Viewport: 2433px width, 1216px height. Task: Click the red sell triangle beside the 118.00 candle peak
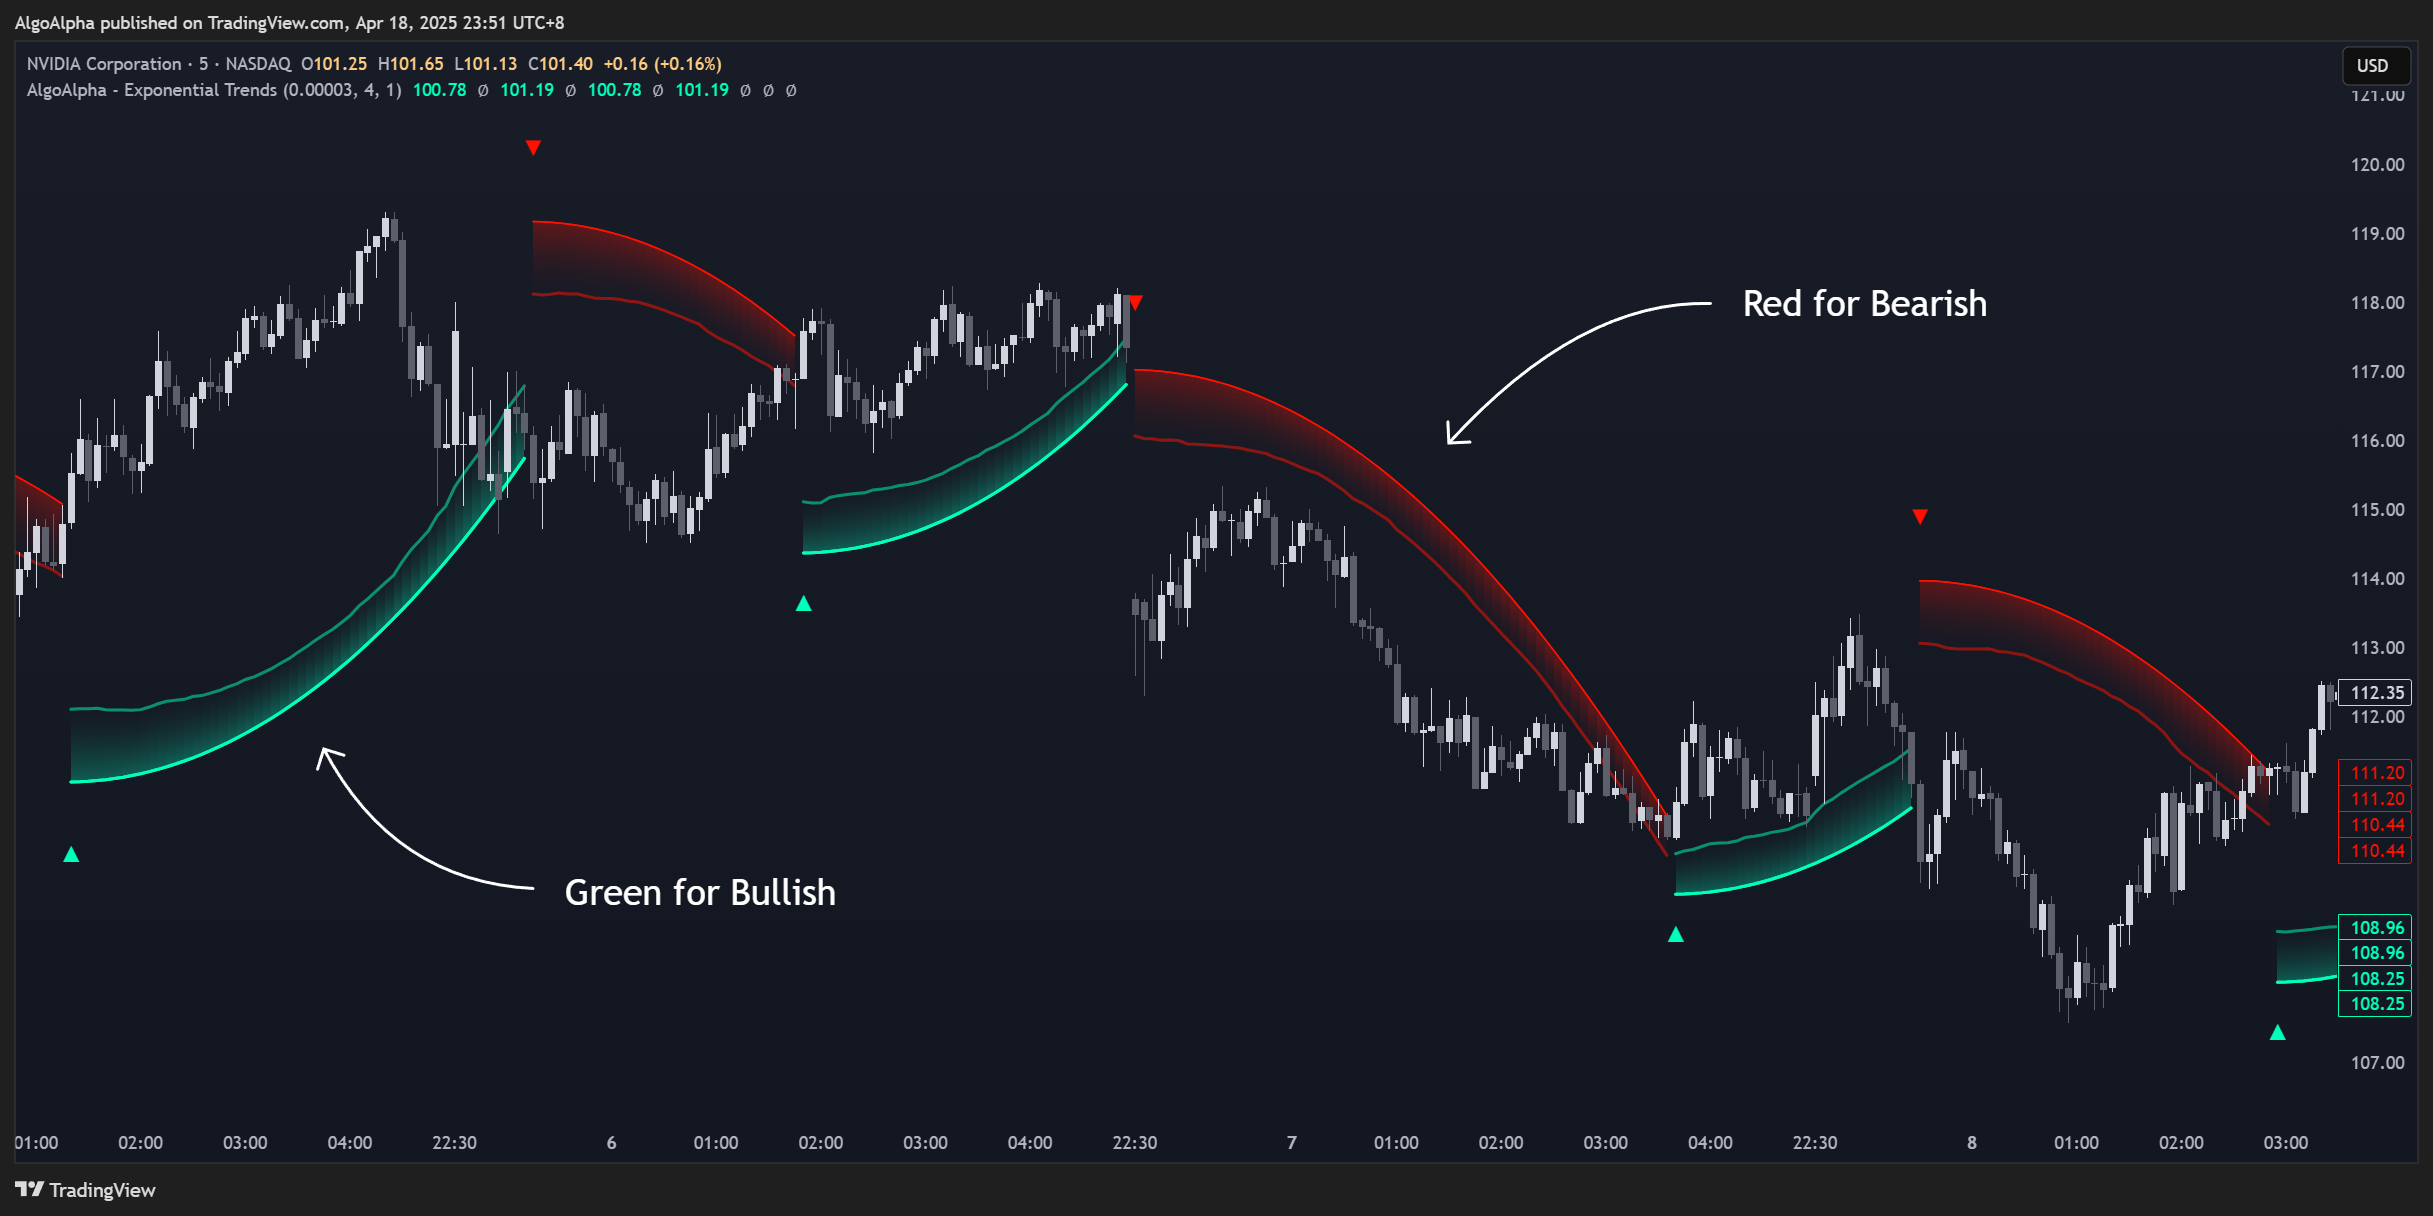tap(1135, 302)
